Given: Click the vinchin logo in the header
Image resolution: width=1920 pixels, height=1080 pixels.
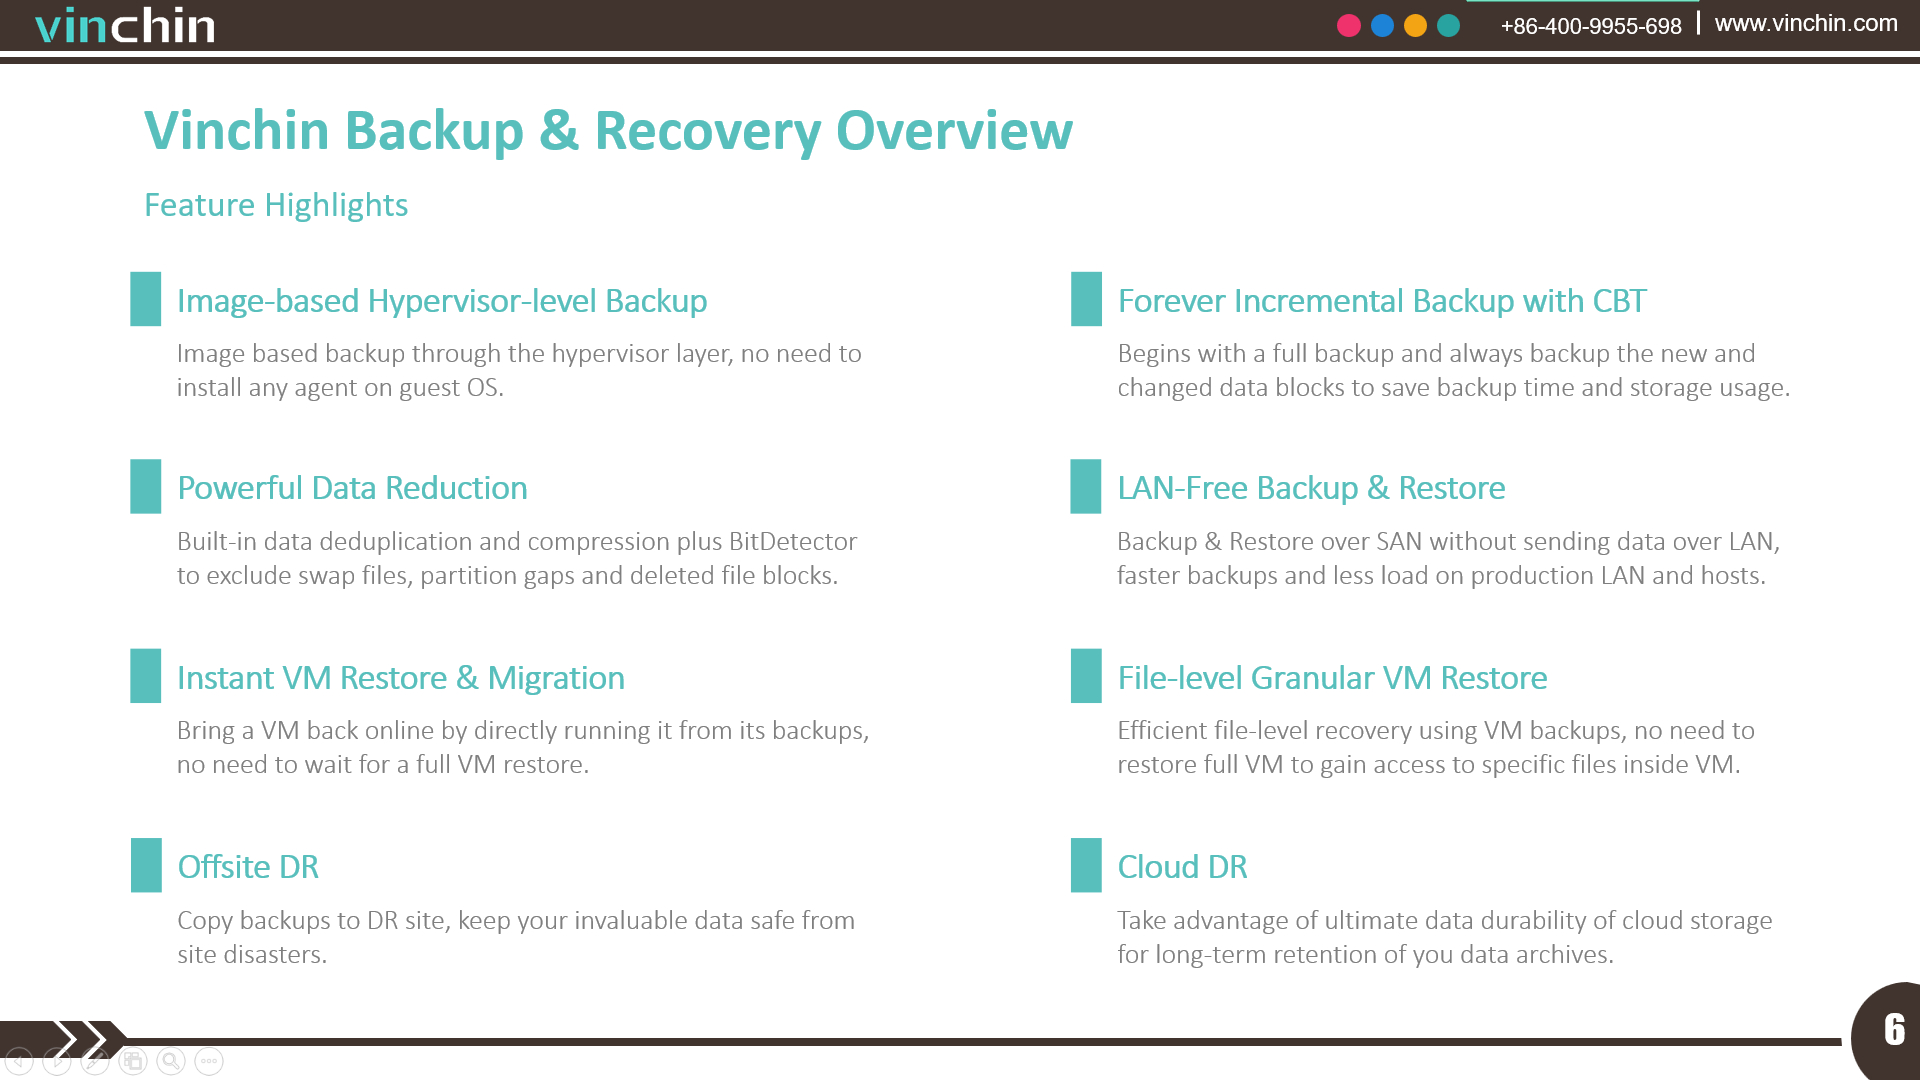Looking at the screenshot, I should tap(125, 25).
